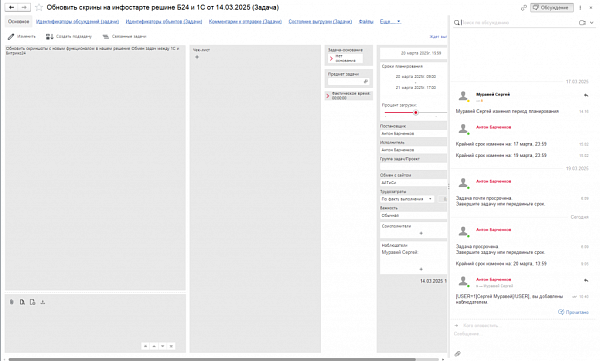Click Муравей Сергей in Наблюдатели list
This screenshot has width=600, height=361.
(400, 252)
